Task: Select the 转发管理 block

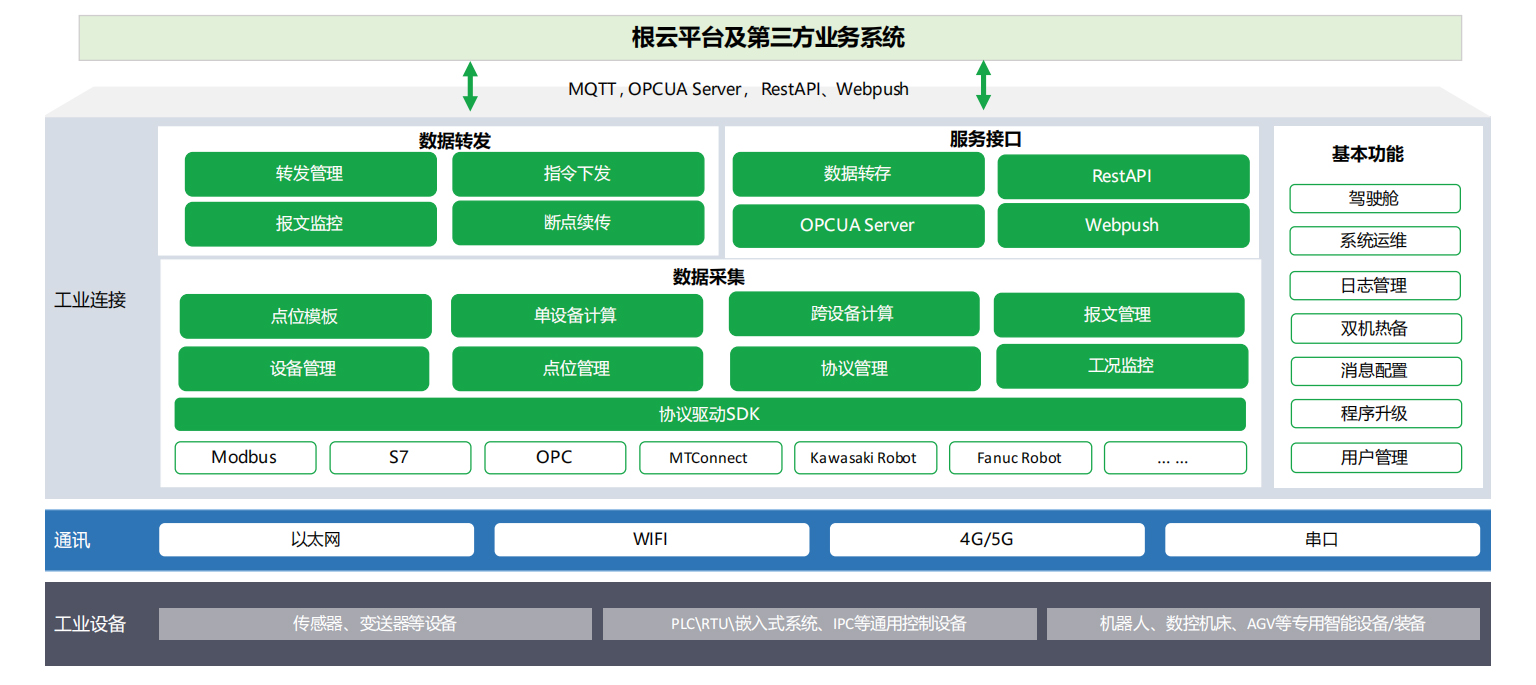Action: click(310, 174)
